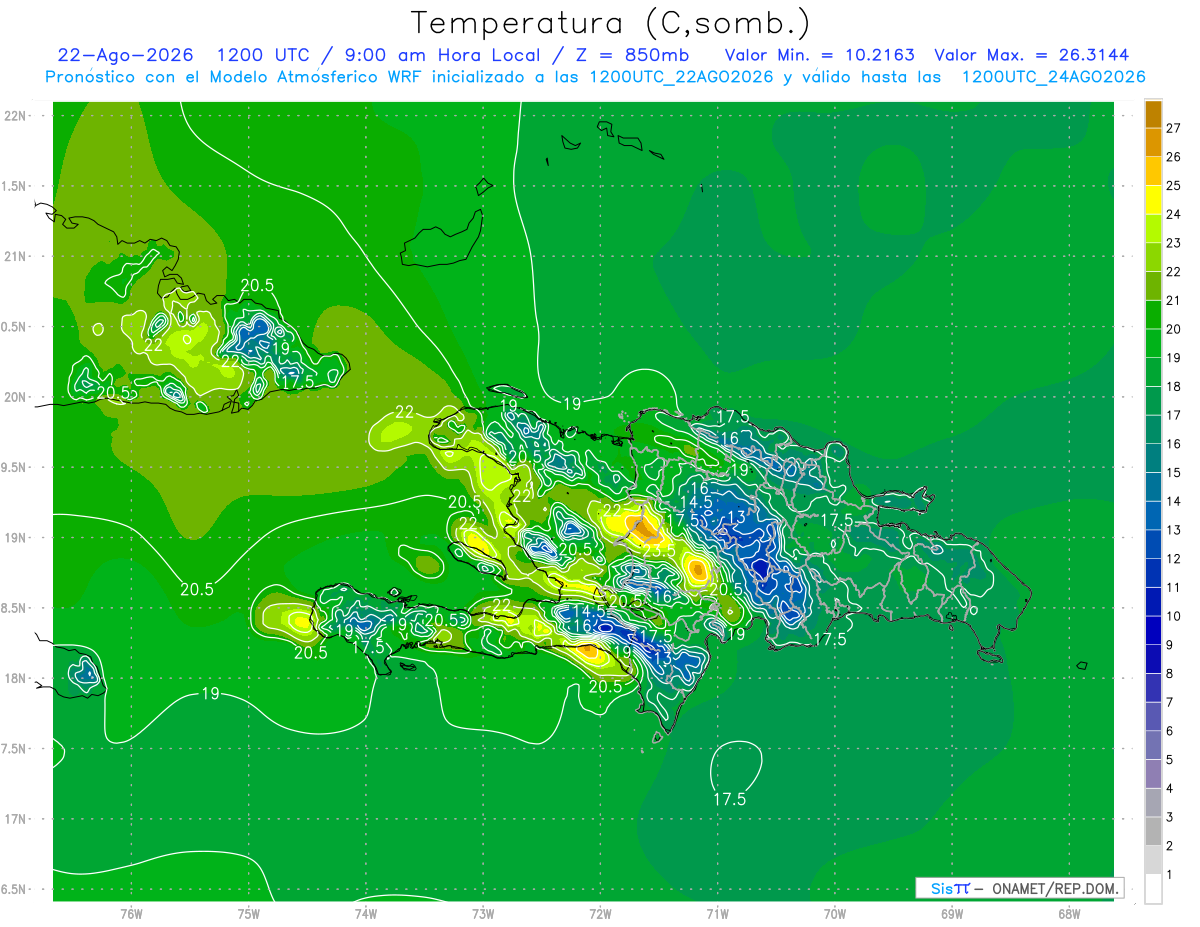Click the gray legend band between 2 and 3

[1153, 832]
